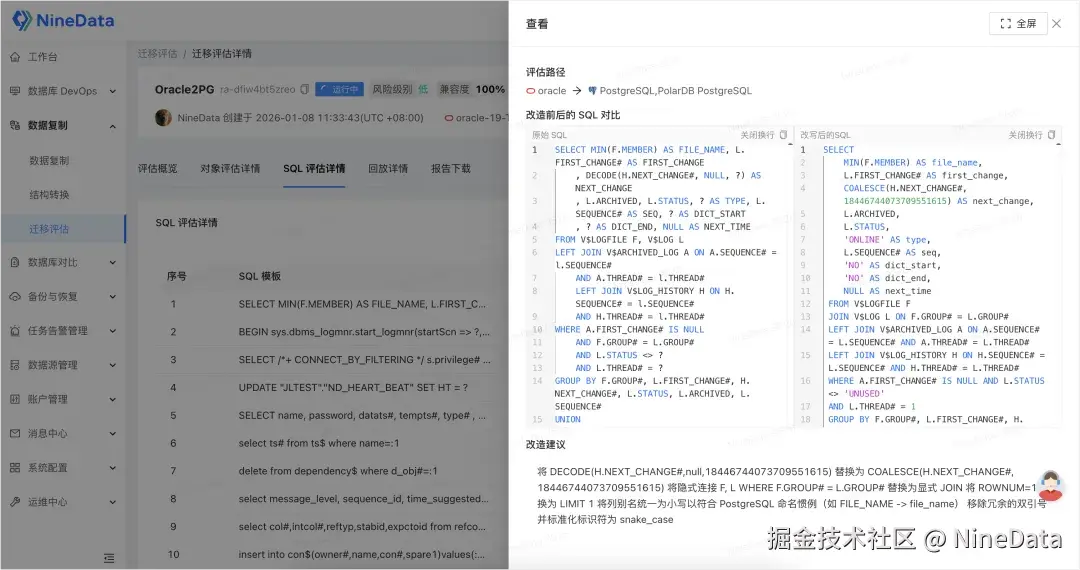Click the 数据复制 section icon
This screenshot has width=1080, height=570.
point(15,125)
